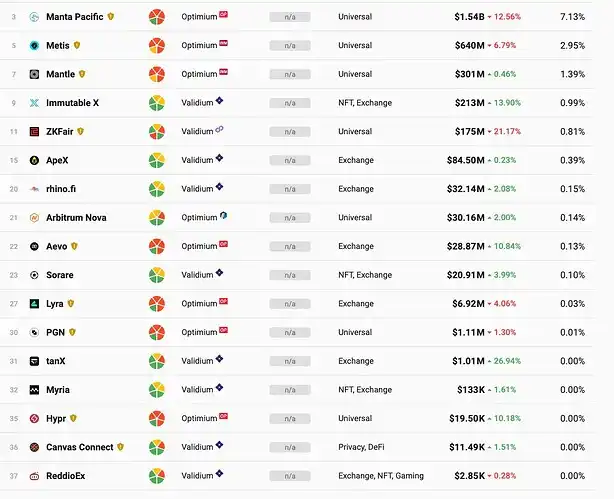Click the ZKFair warning shield icon

point(80,132)
